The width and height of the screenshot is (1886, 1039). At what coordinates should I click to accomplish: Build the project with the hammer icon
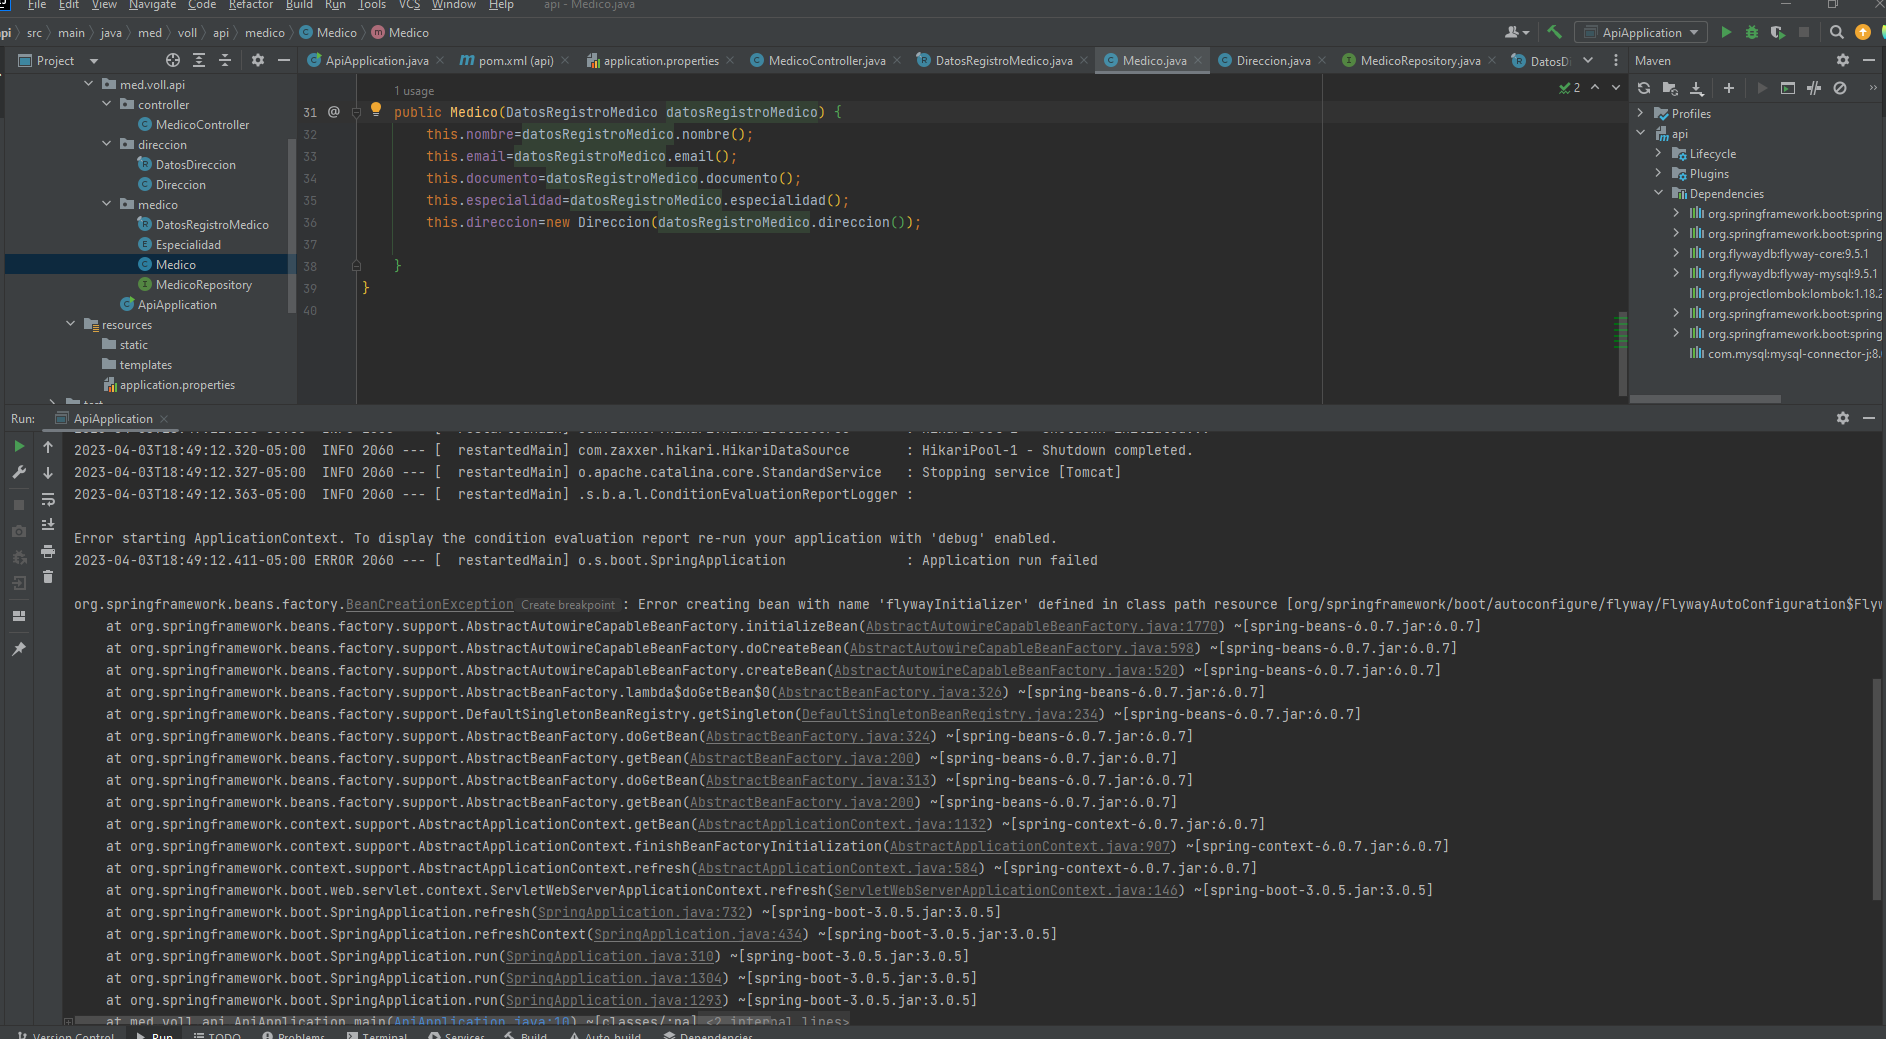1554,32
